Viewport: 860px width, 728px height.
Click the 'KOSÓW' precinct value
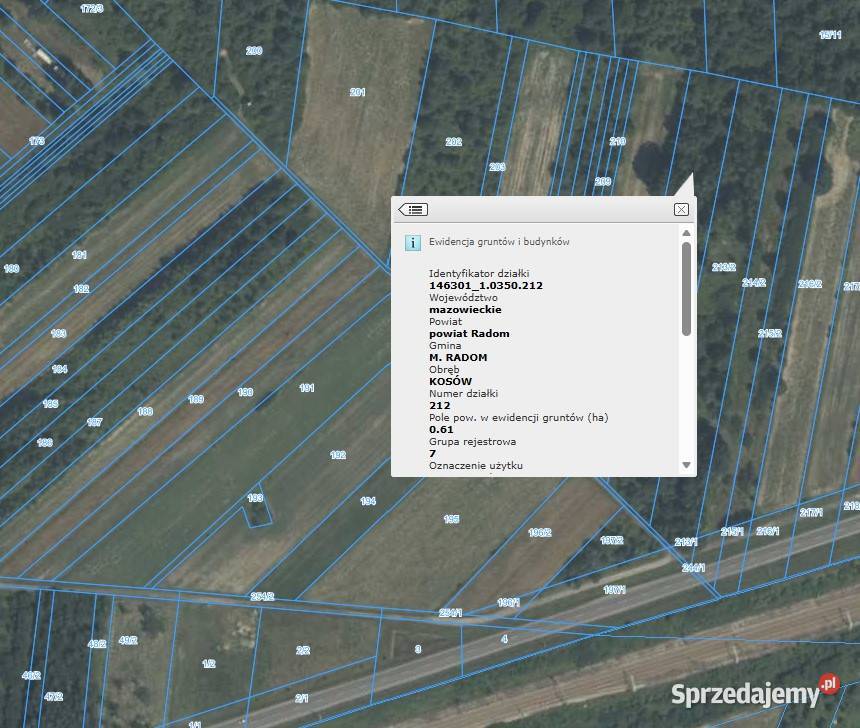point(450,382)
